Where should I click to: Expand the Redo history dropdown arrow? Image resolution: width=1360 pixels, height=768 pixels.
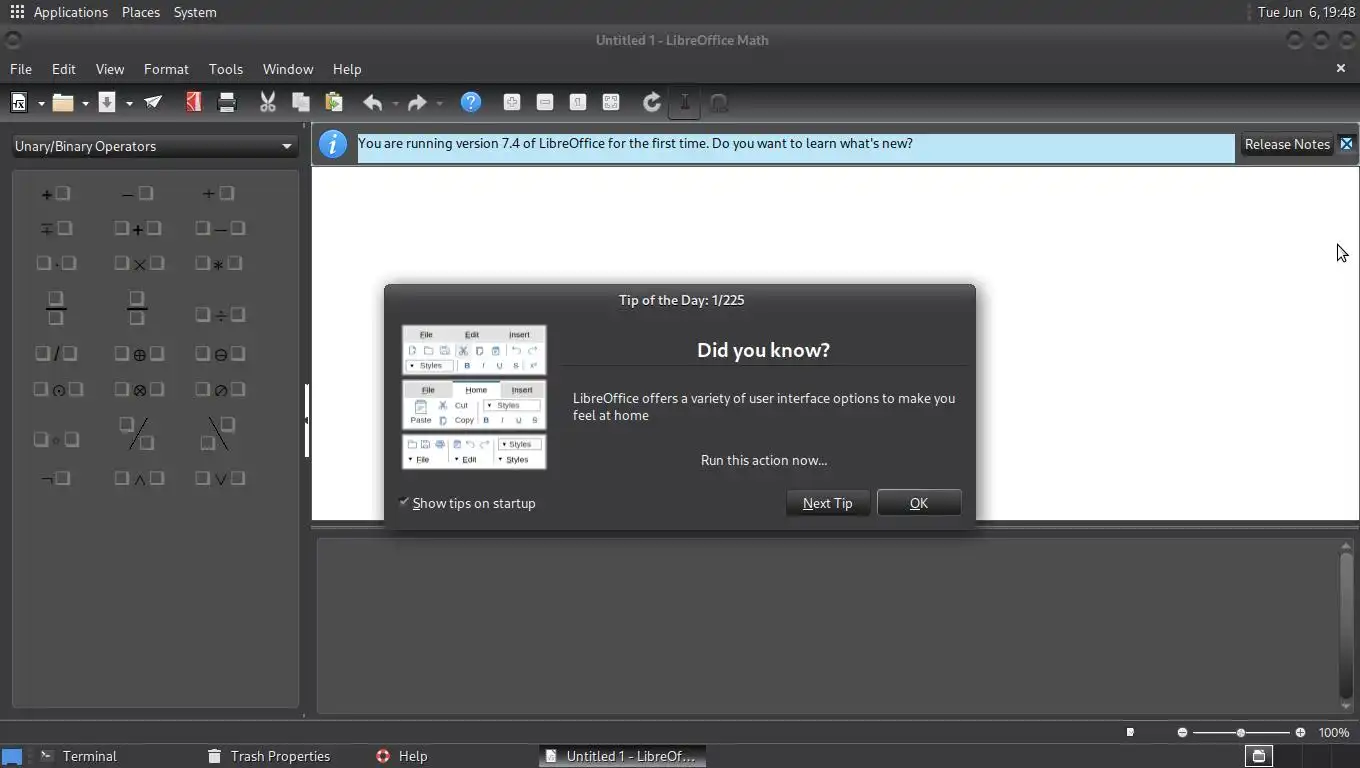click(x=439, y=103)
